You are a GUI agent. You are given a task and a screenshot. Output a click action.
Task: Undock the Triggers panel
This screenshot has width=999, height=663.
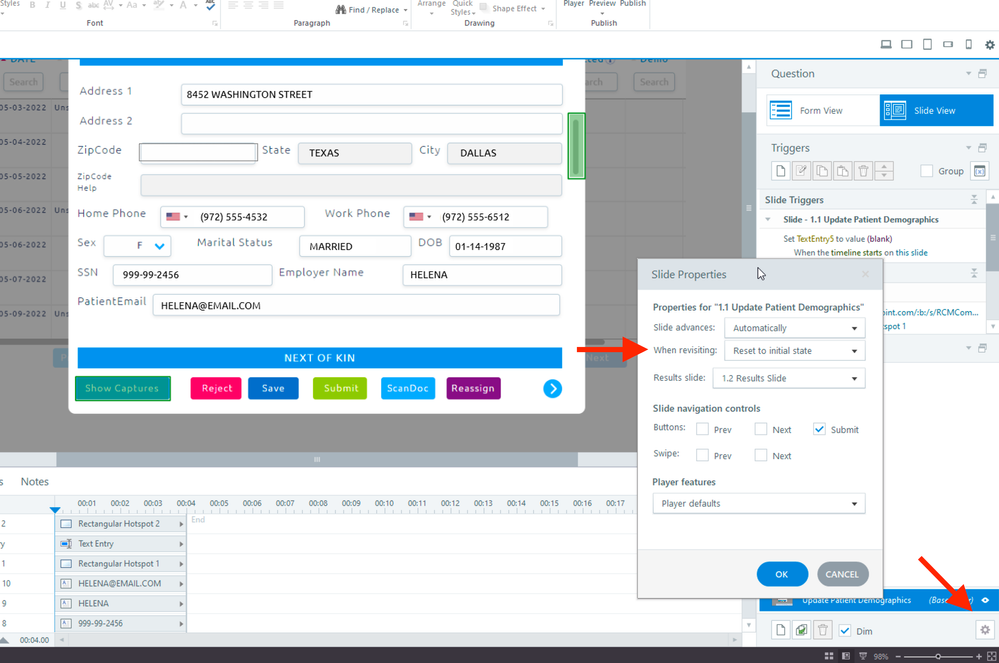(x=982, y=148)
